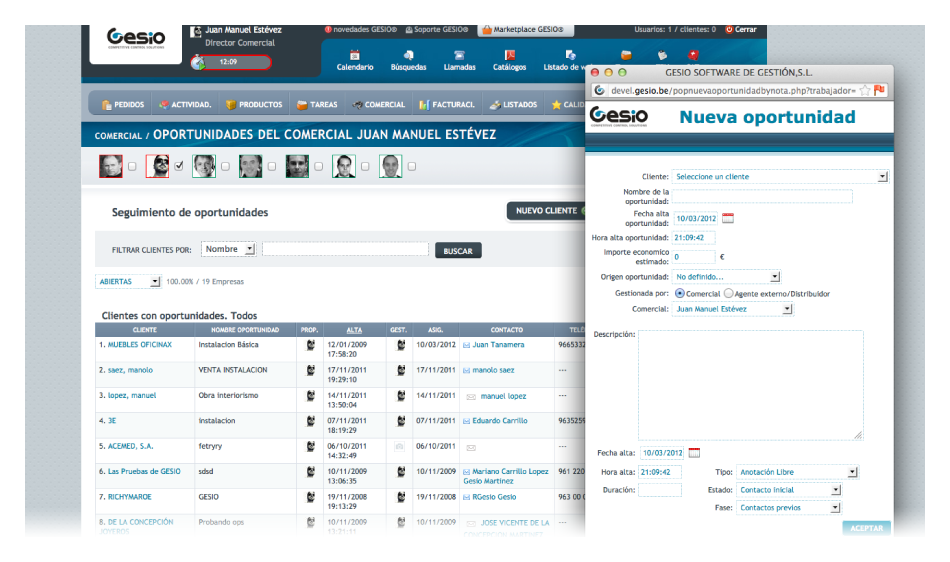Open Tipo dropdown showing Anotación Libre
The width and height of the screenshot is (950, 562).
(x=797, y=472)
